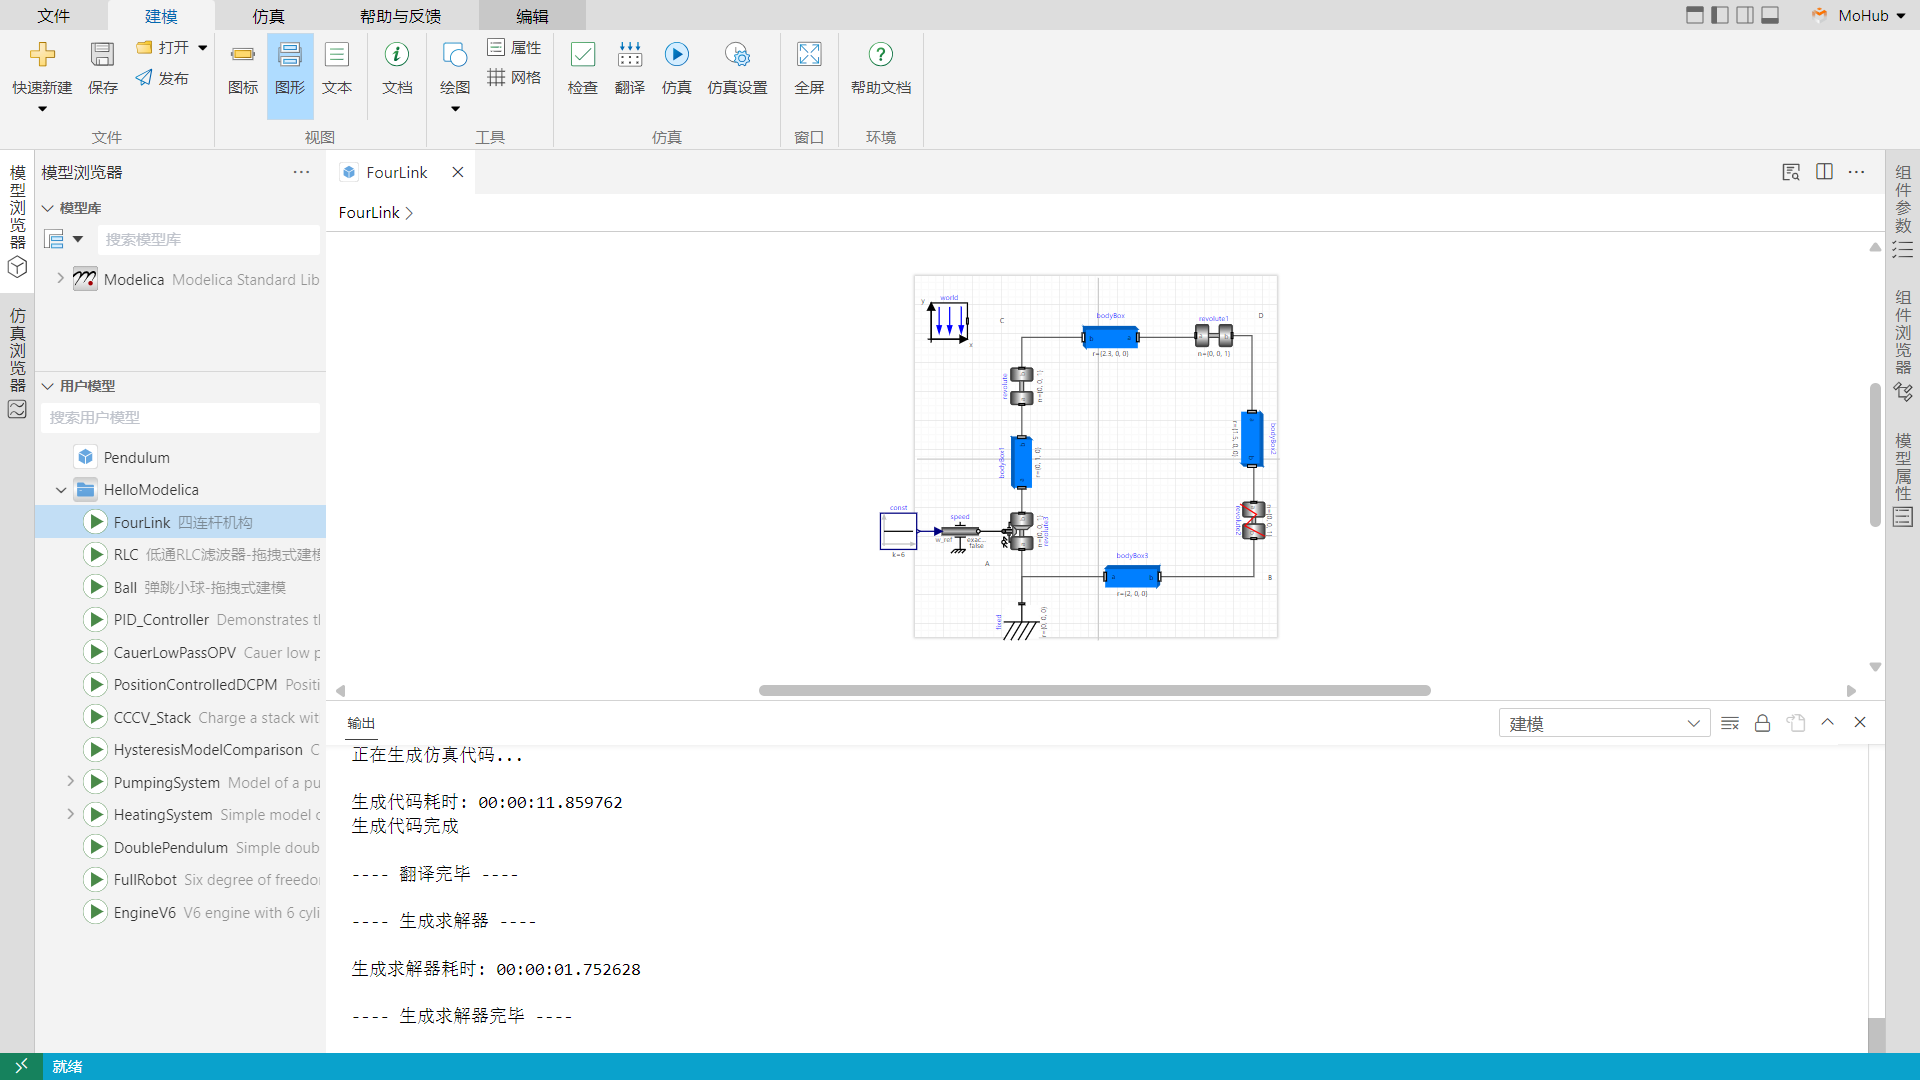
Task: Click the editor search-in-document icon
Action: pyautogui.click(x=1791, y=172)
